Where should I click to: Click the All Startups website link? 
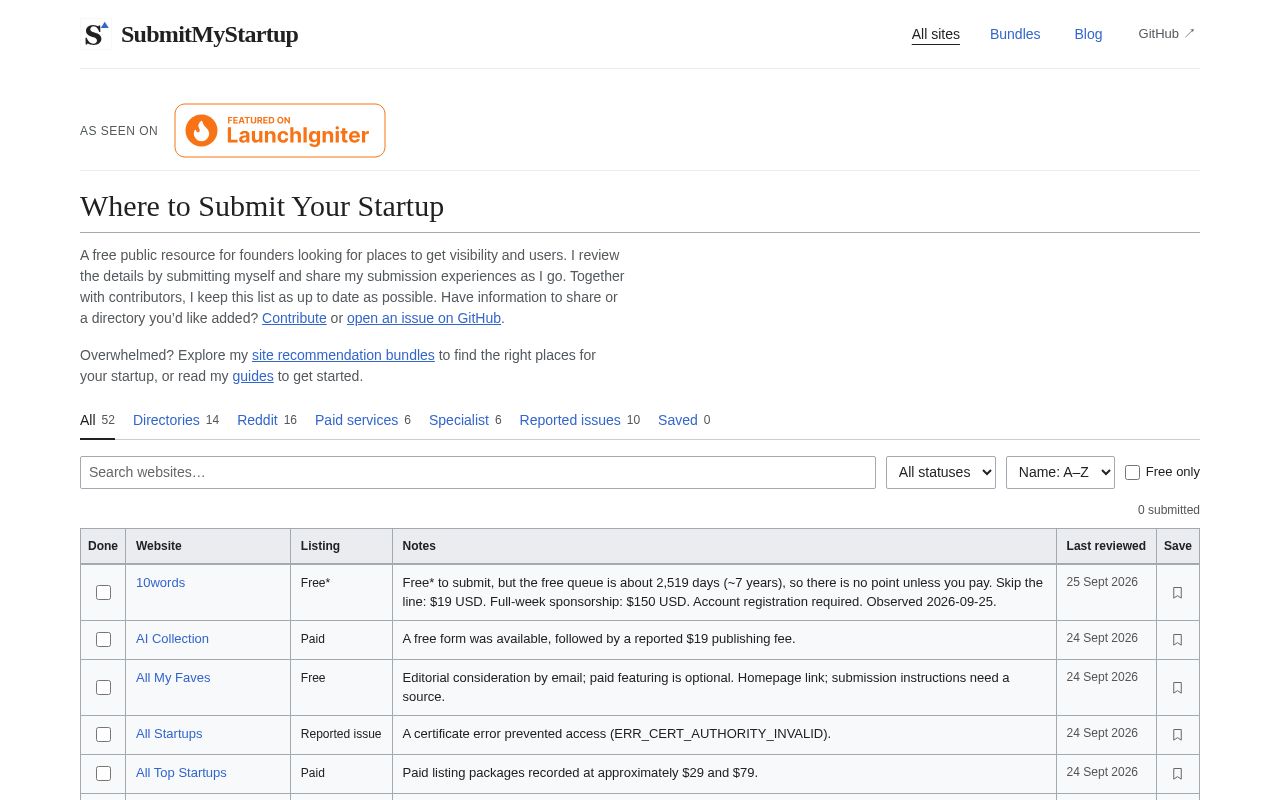pyautogui.click(x=169, y=733)
